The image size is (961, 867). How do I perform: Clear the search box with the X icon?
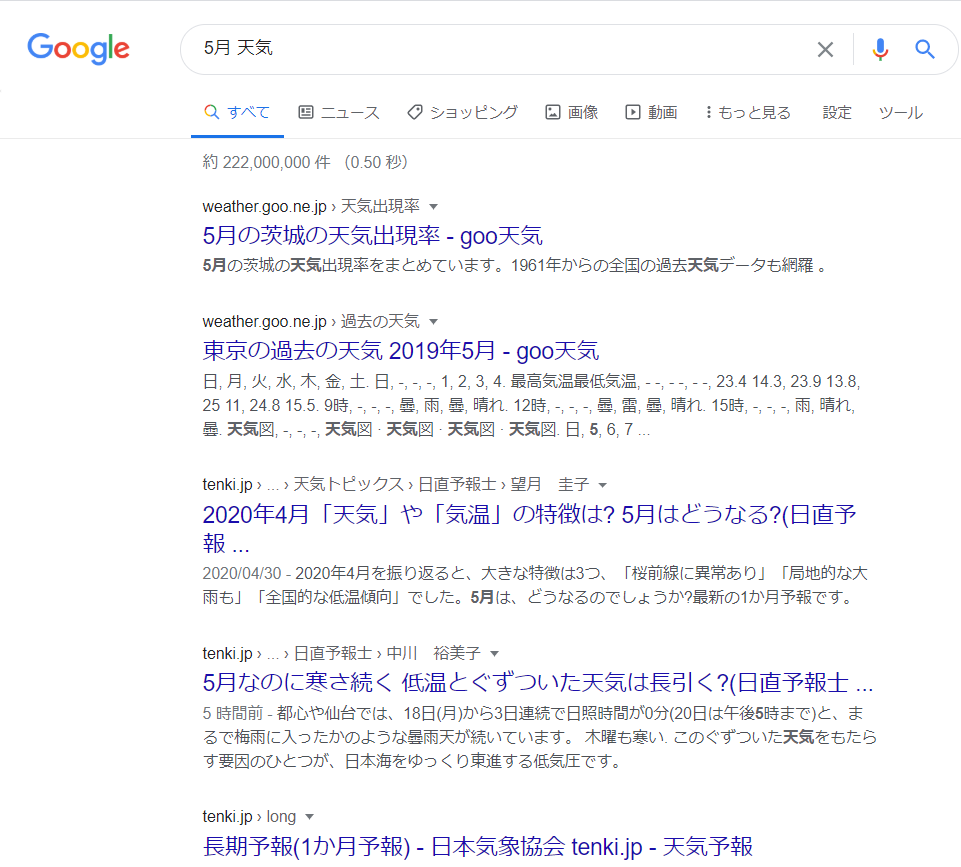[825, 50]
